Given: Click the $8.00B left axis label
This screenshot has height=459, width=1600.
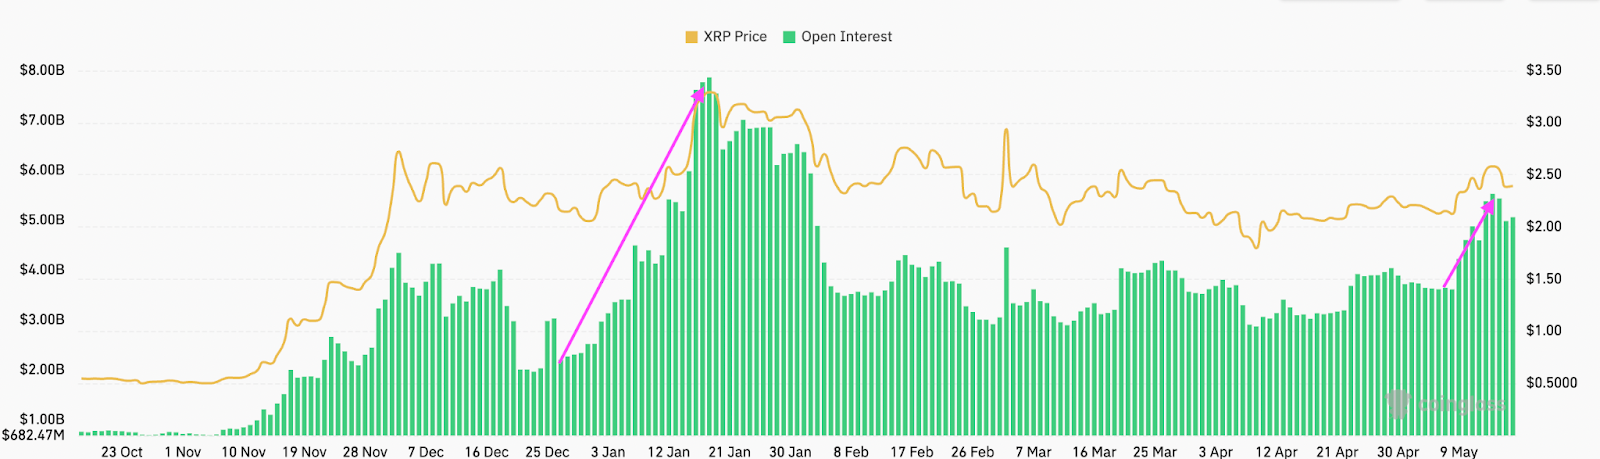Looking at the screenshot, I should pyautogui.click(x=42, y=71).
